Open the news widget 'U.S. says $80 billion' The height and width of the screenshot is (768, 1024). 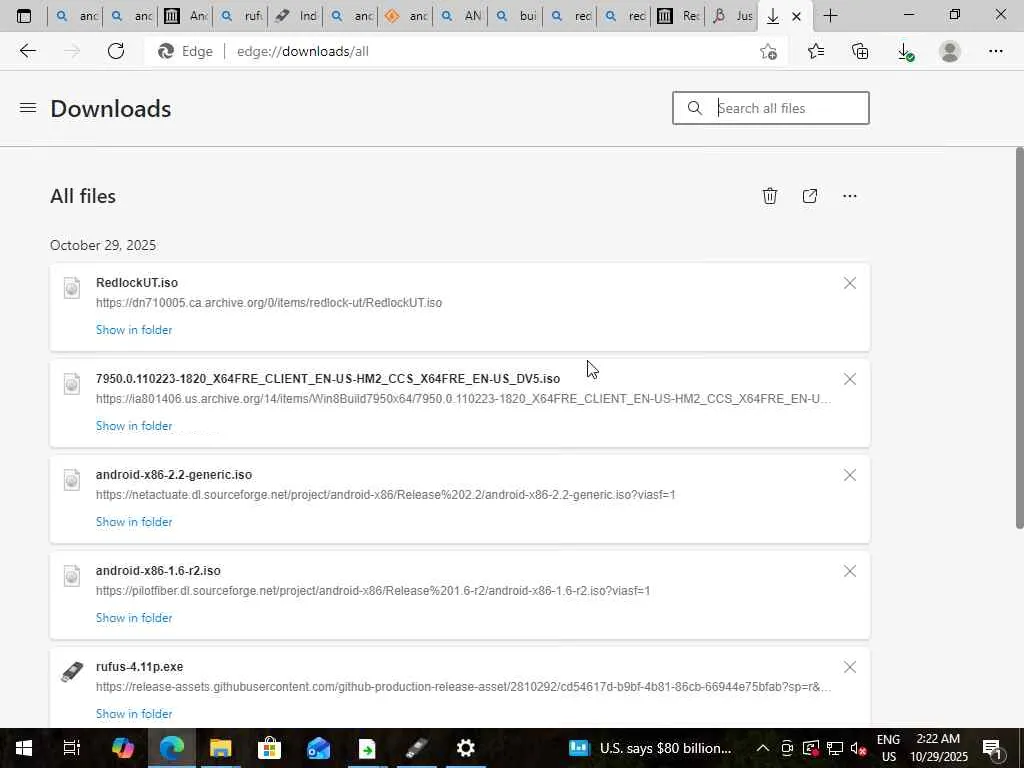pos(650,748)
